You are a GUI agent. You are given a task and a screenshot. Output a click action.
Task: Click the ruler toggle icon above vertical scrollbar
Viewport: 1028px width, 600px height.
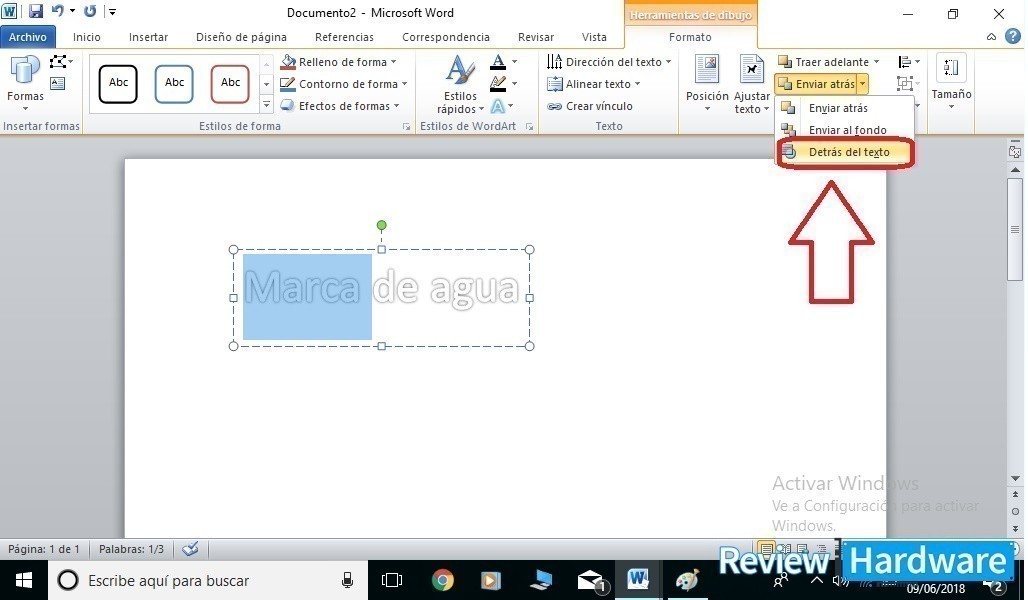click(x=1015, y=152)
